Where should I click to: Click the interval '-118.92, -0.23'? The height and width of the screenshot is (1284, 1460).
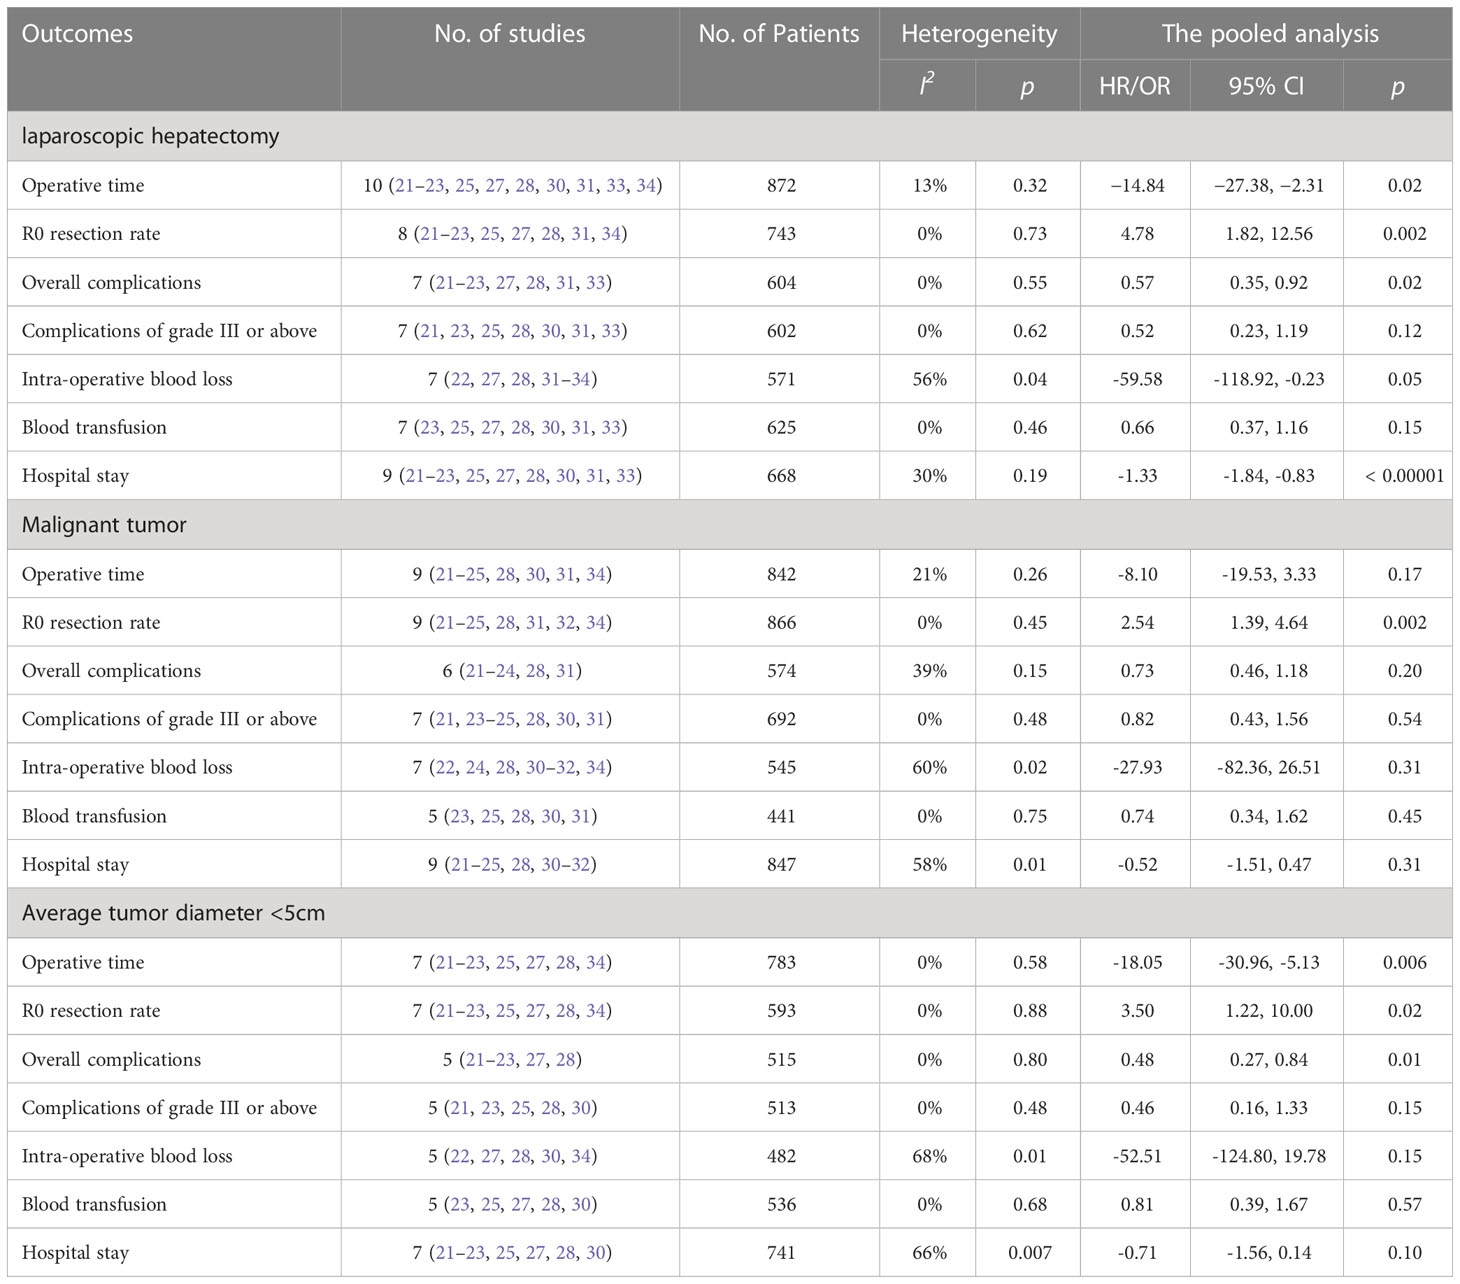1269,379
